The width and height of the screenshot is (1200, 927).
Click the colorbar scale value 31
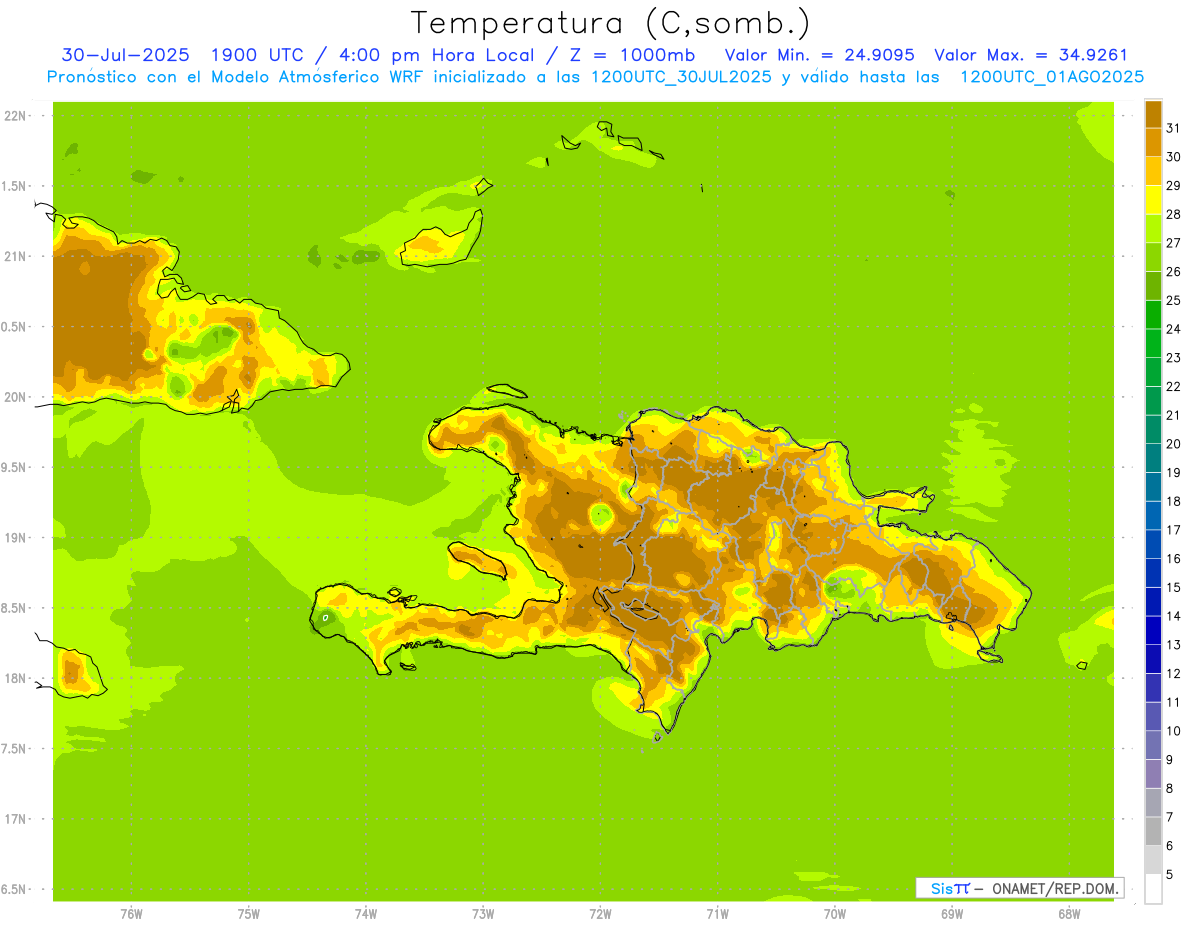click(1173, 128)
